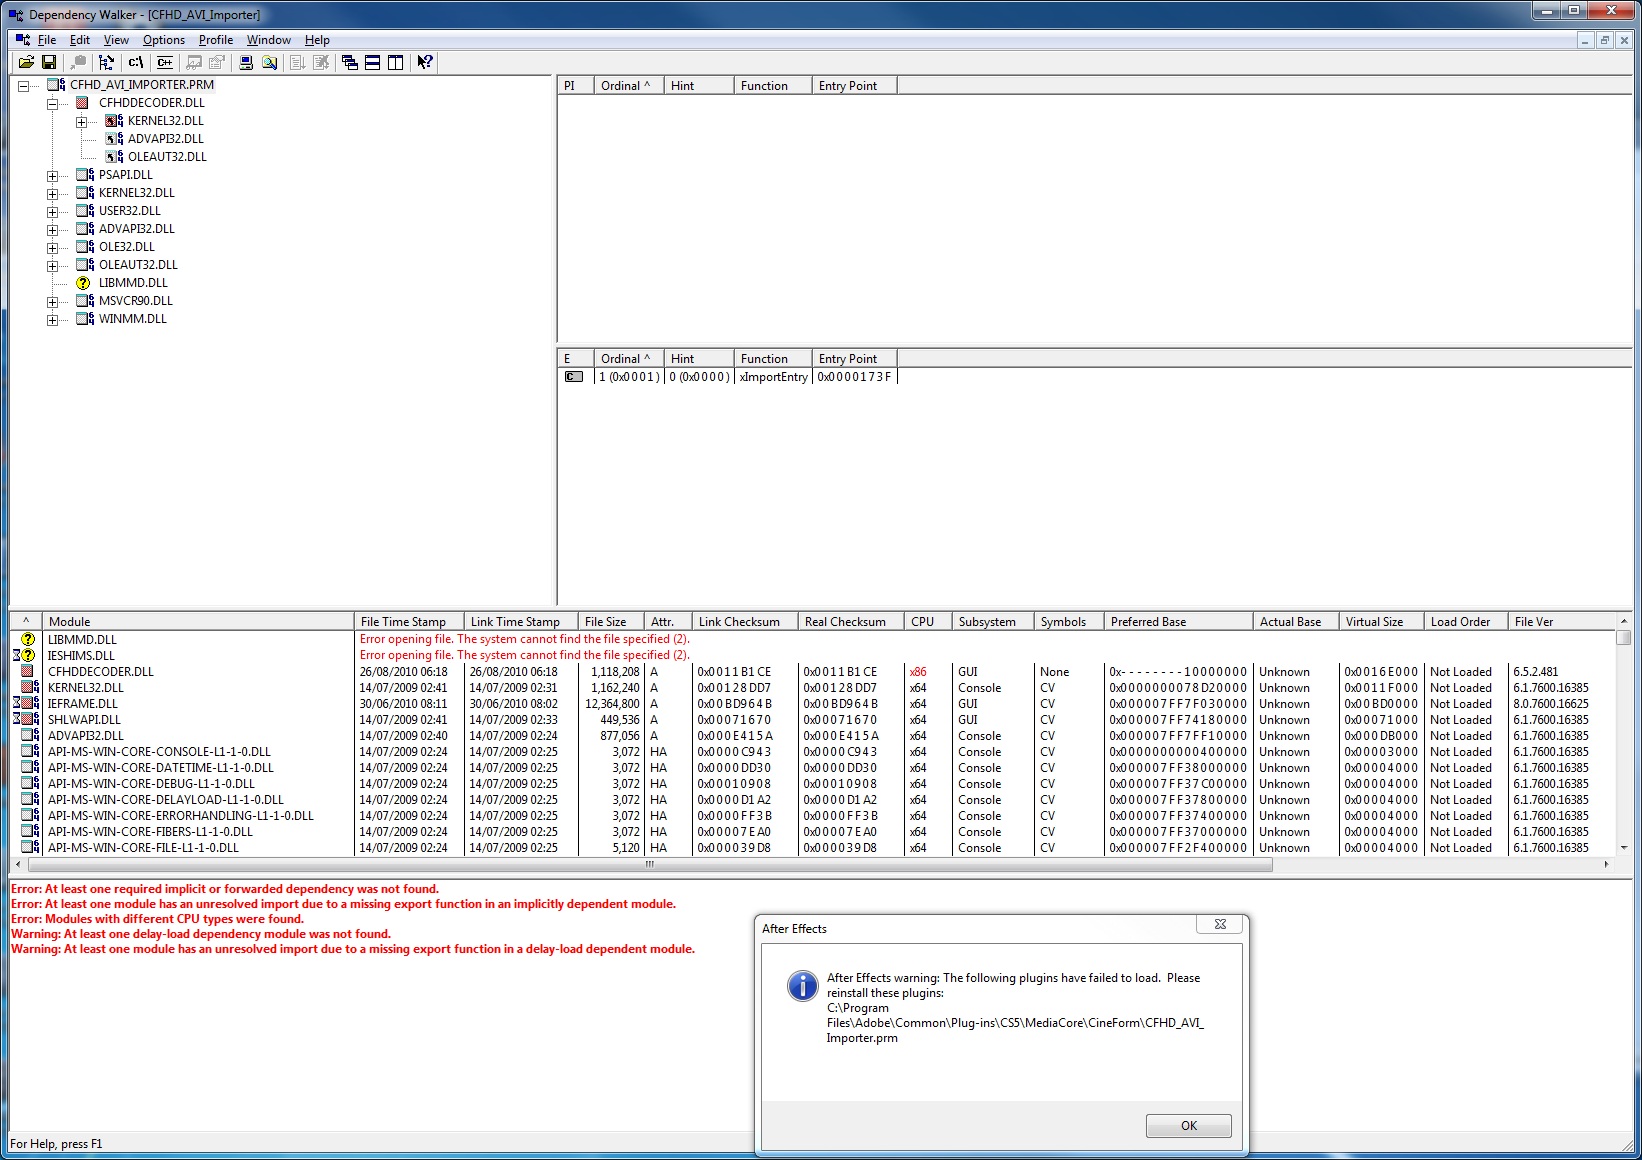Select LIBMMD.DLL in the dependency tree
This screenshot has width=1642, height=1160.
[133, 283]
